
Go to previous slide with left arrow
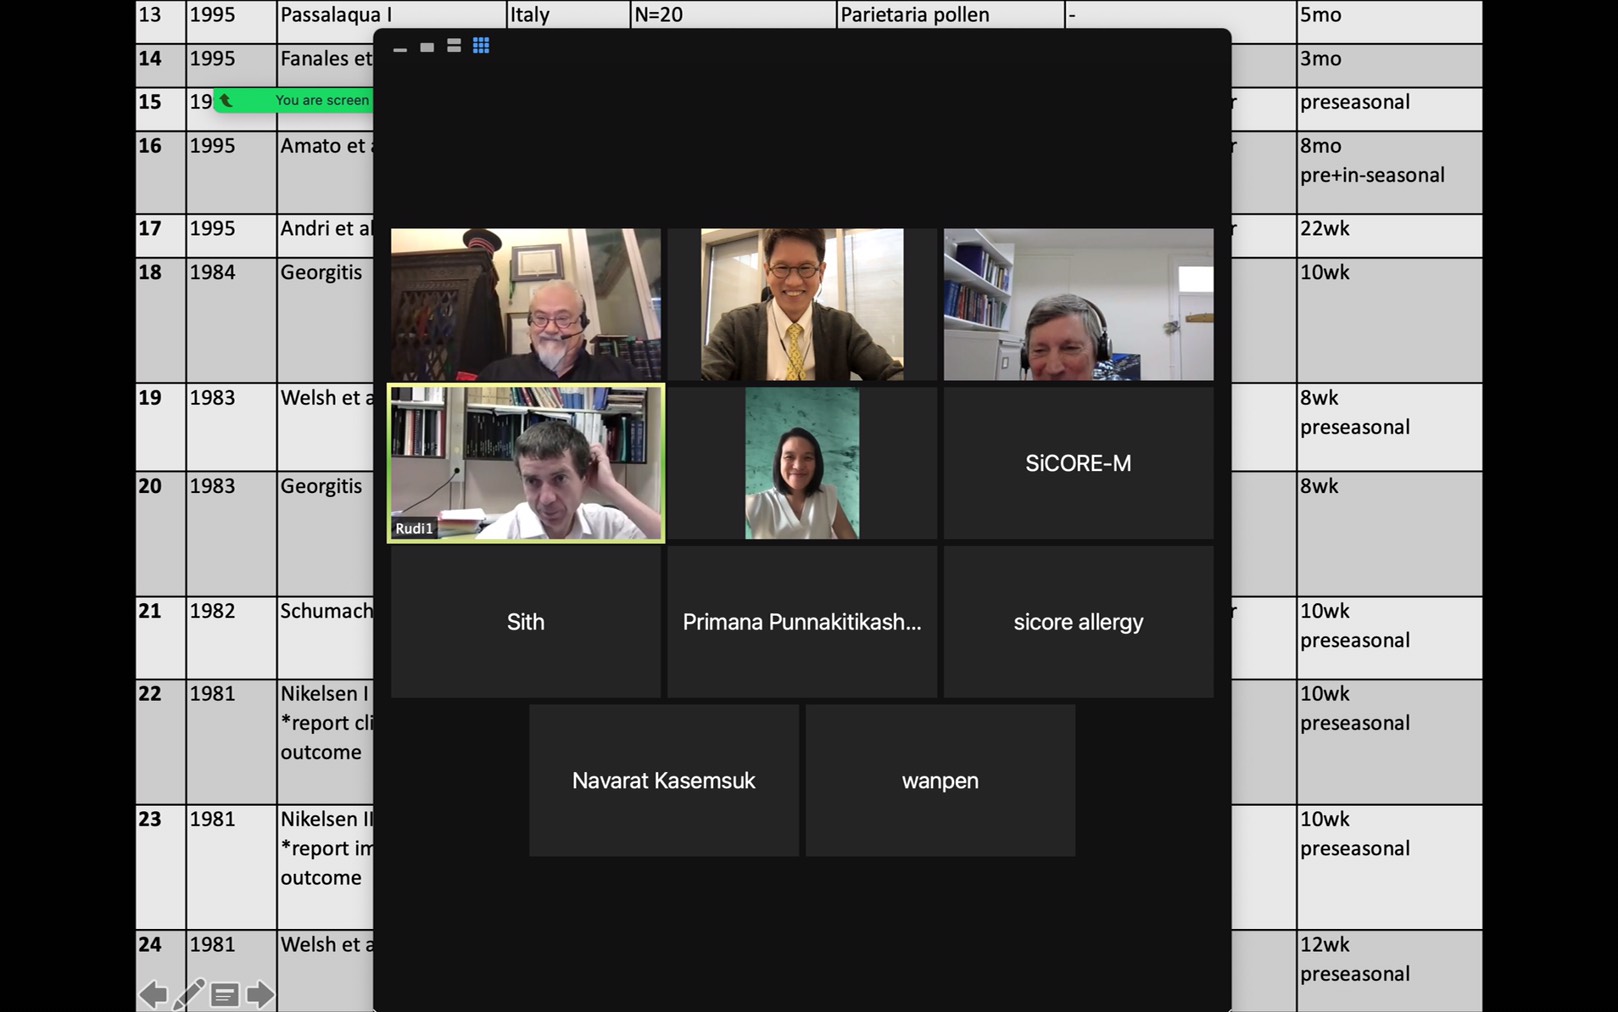153,994
